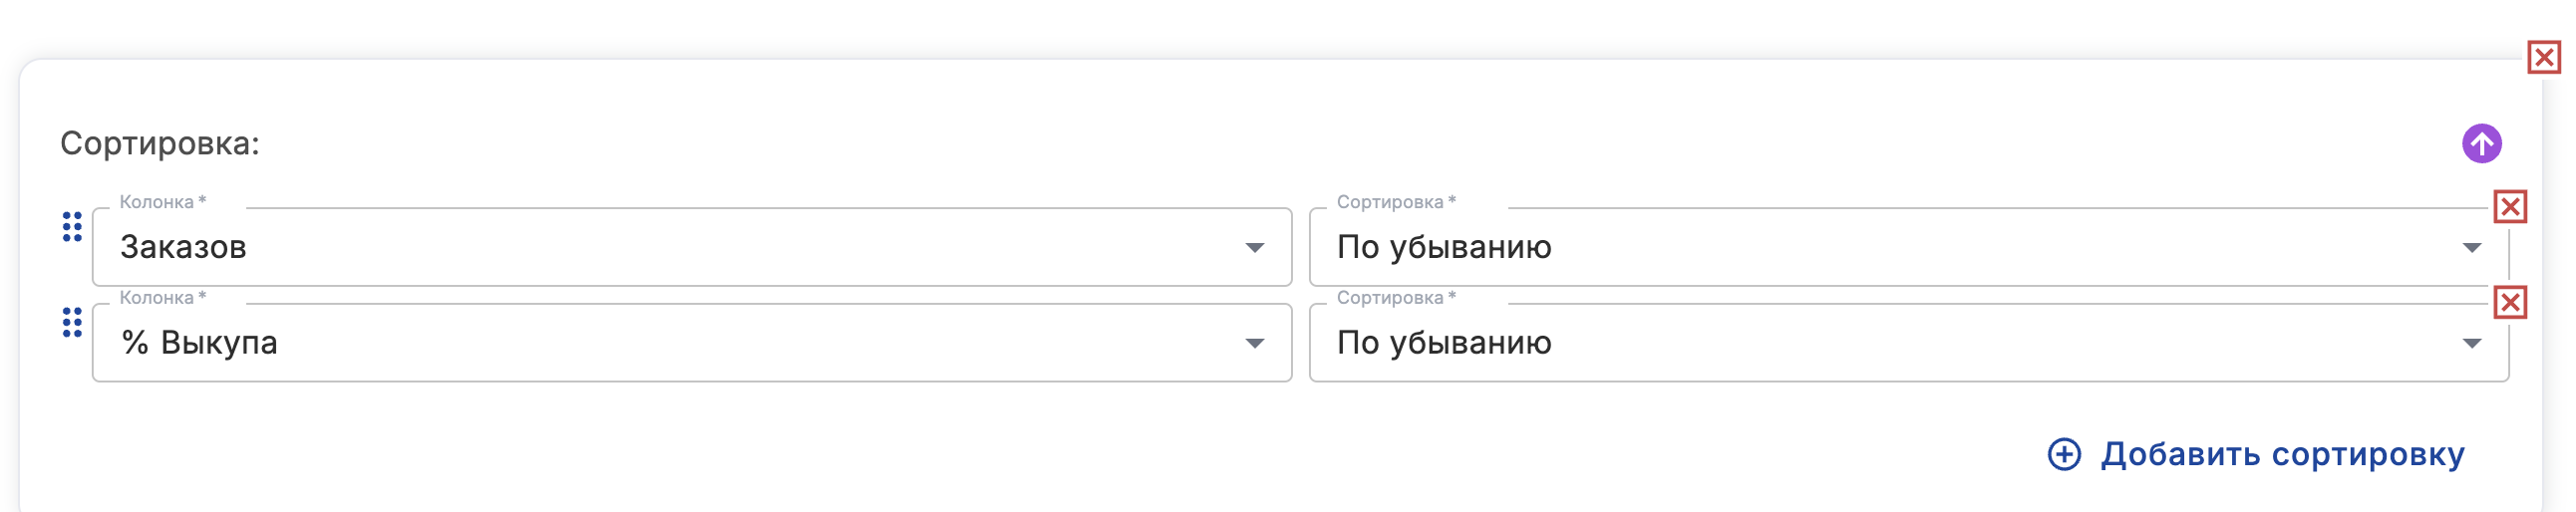Close the sorting panel with top X
Image resolution: width=2576 pixels, height=512 pixels.
tap(2543, 58)
